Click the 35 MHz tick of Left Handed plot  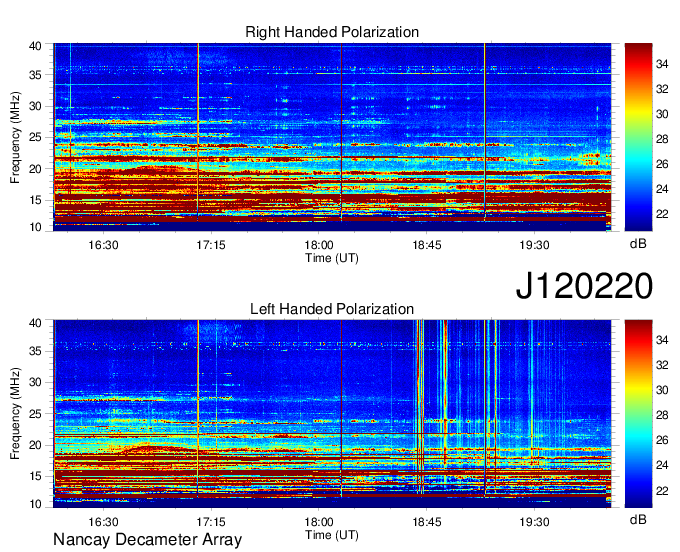36,351
